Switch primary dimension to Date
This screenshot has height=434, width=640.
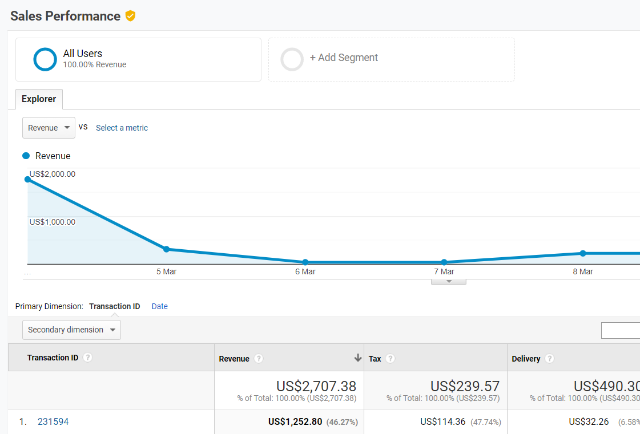tap(159, 306)
